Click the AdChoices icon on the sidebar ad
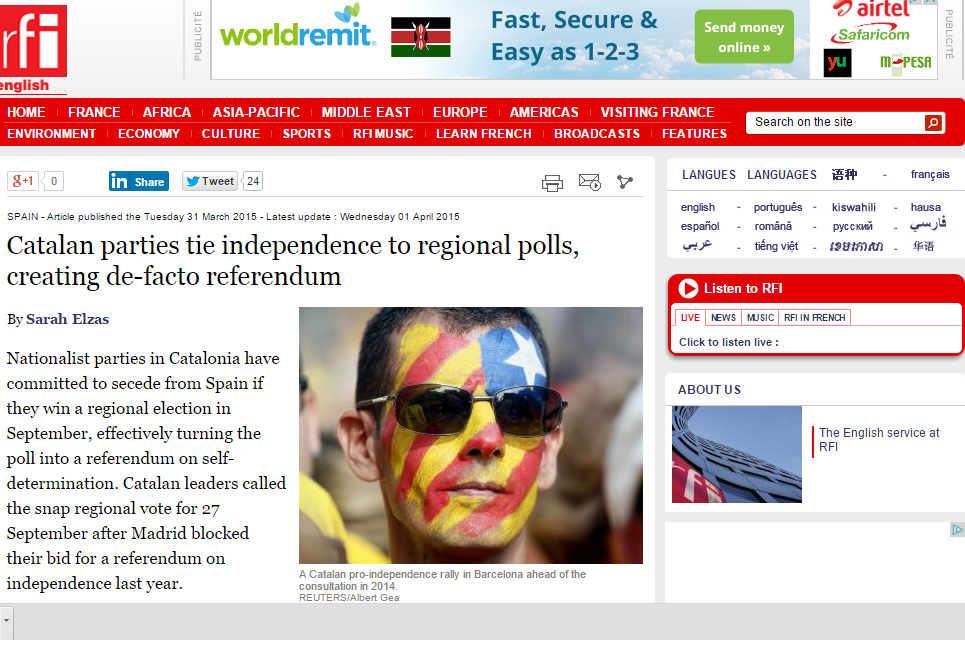Screen dimensions: 965x648 pos(957,529)
